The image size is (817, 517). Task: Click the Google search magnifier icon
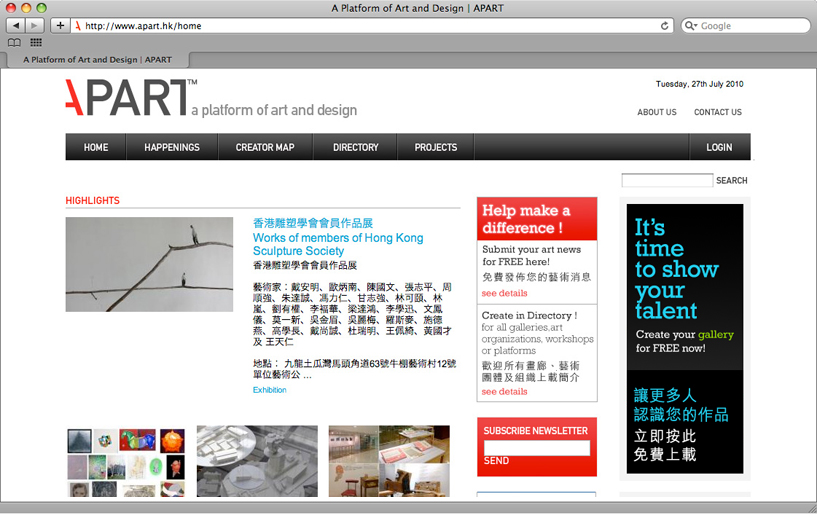(690, 26)
